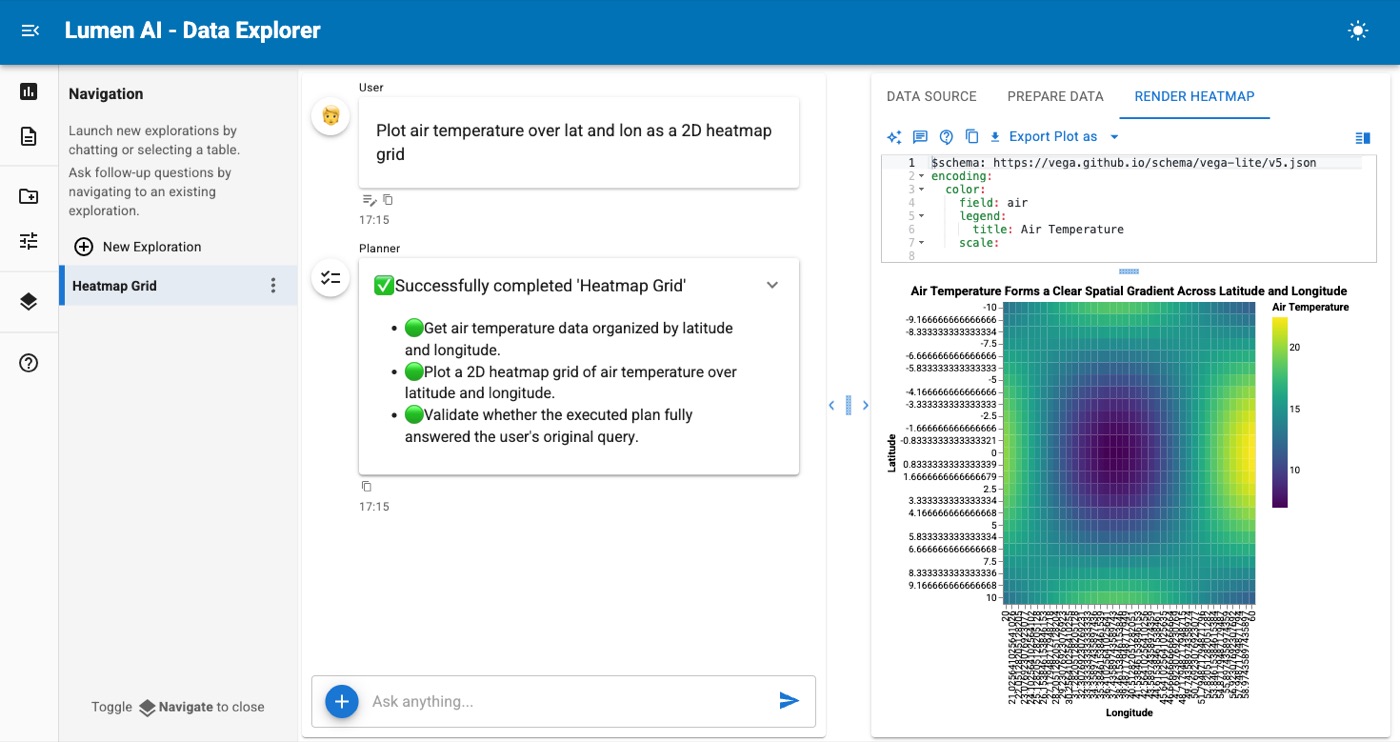Open the comment annotation icon in the editor toolbar

[920, 137]
